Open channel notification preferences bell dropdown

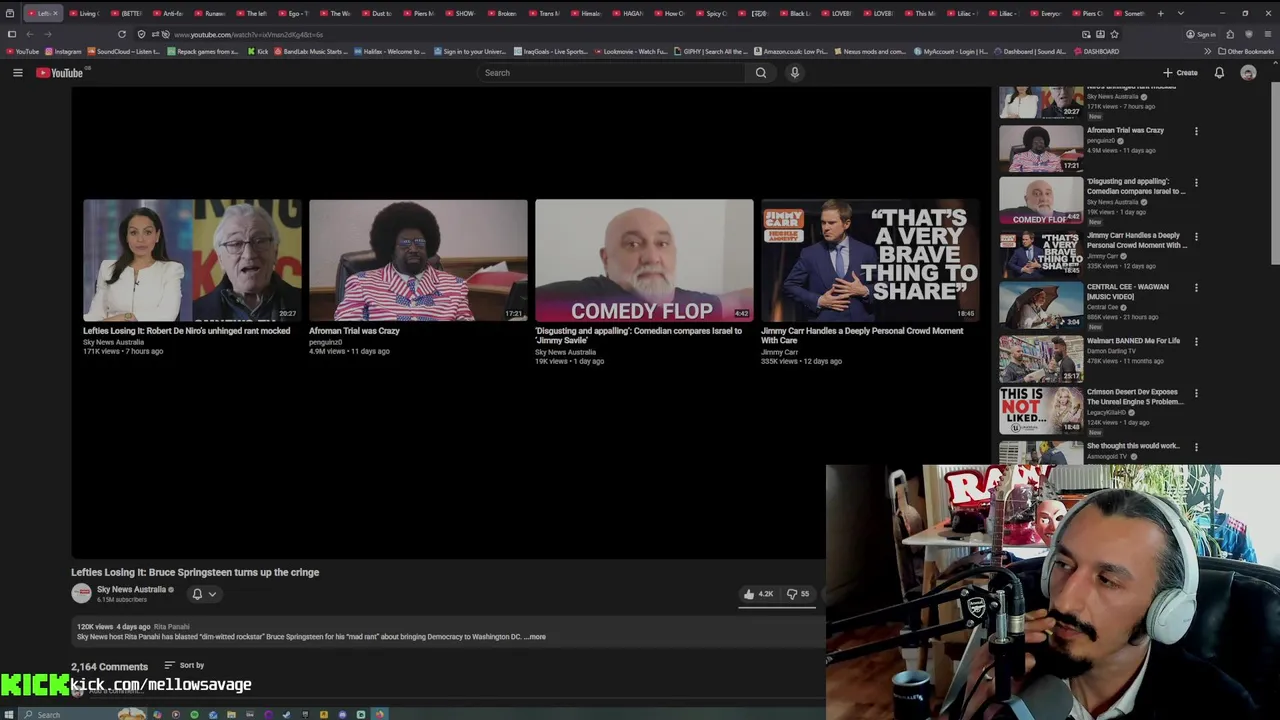tap(203, 594)
